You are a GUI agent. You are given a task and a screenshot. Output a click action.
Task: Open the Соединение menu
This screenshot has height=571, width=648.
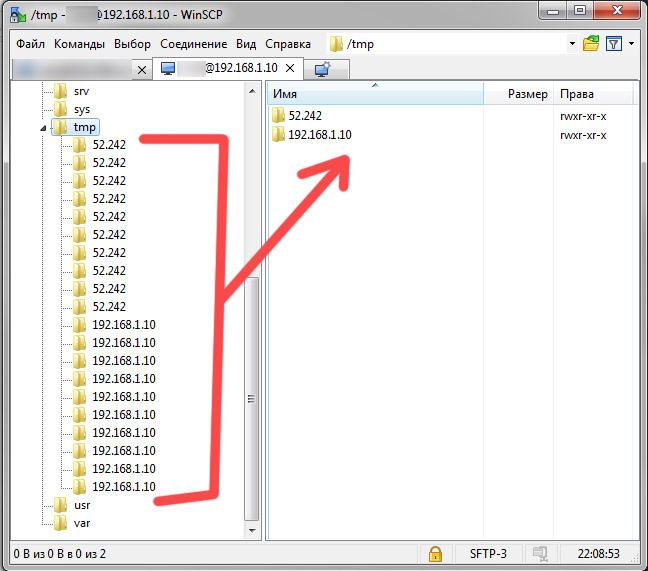click(193, 44)
